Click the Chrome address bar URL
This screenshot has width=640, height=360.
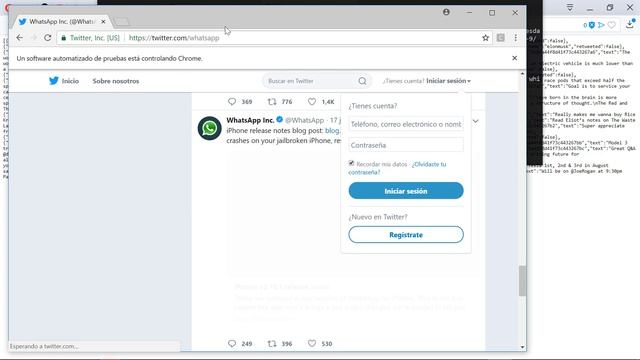tap(174, 38)
